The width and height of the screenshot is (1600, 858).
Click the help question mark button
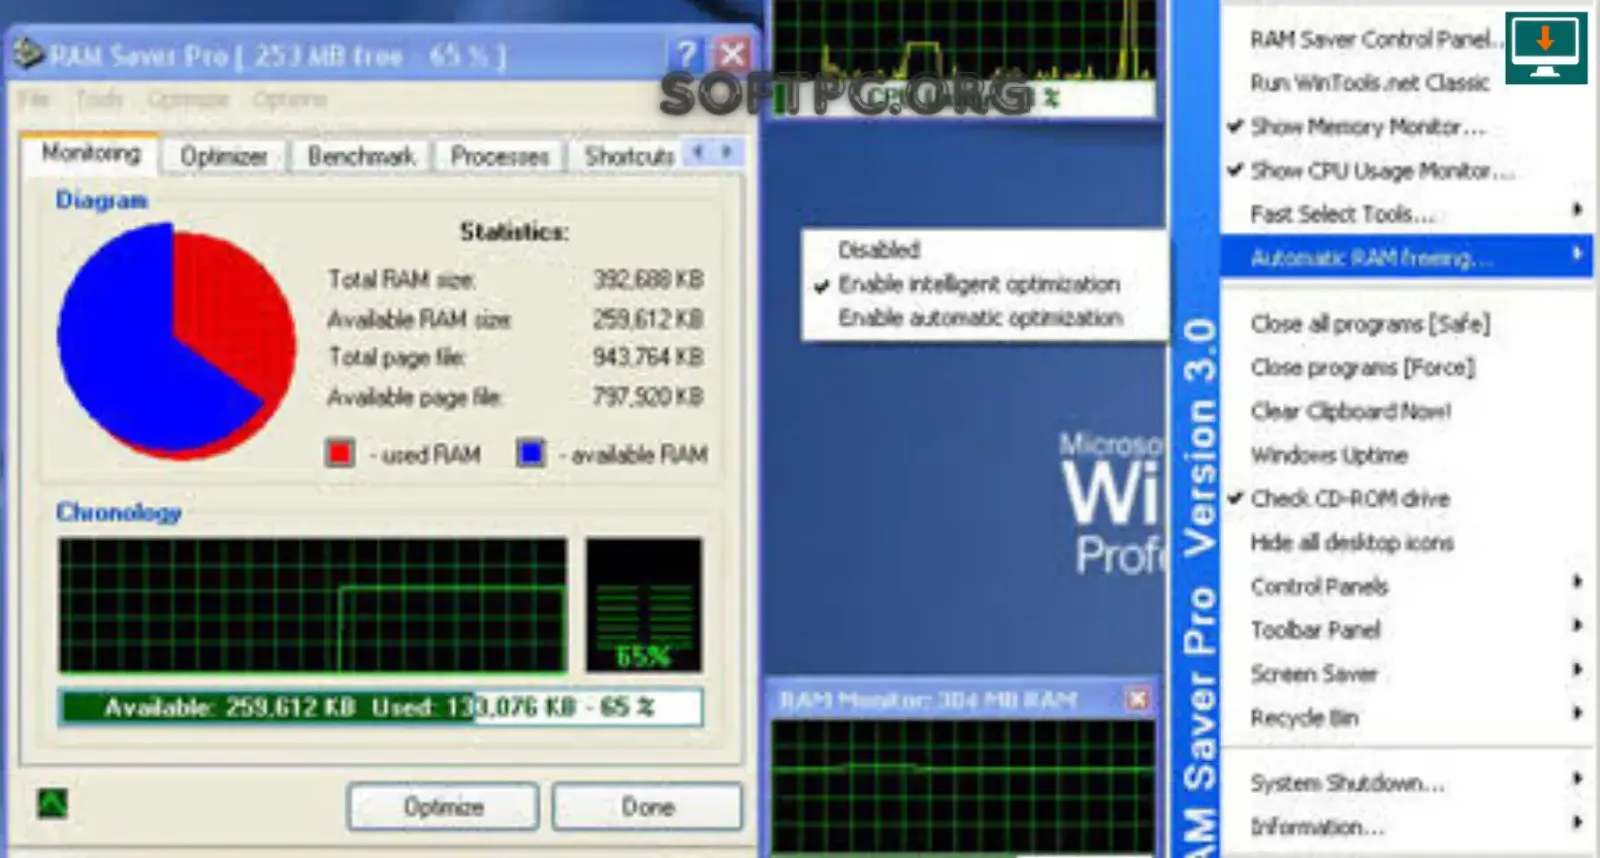(686, 54)
